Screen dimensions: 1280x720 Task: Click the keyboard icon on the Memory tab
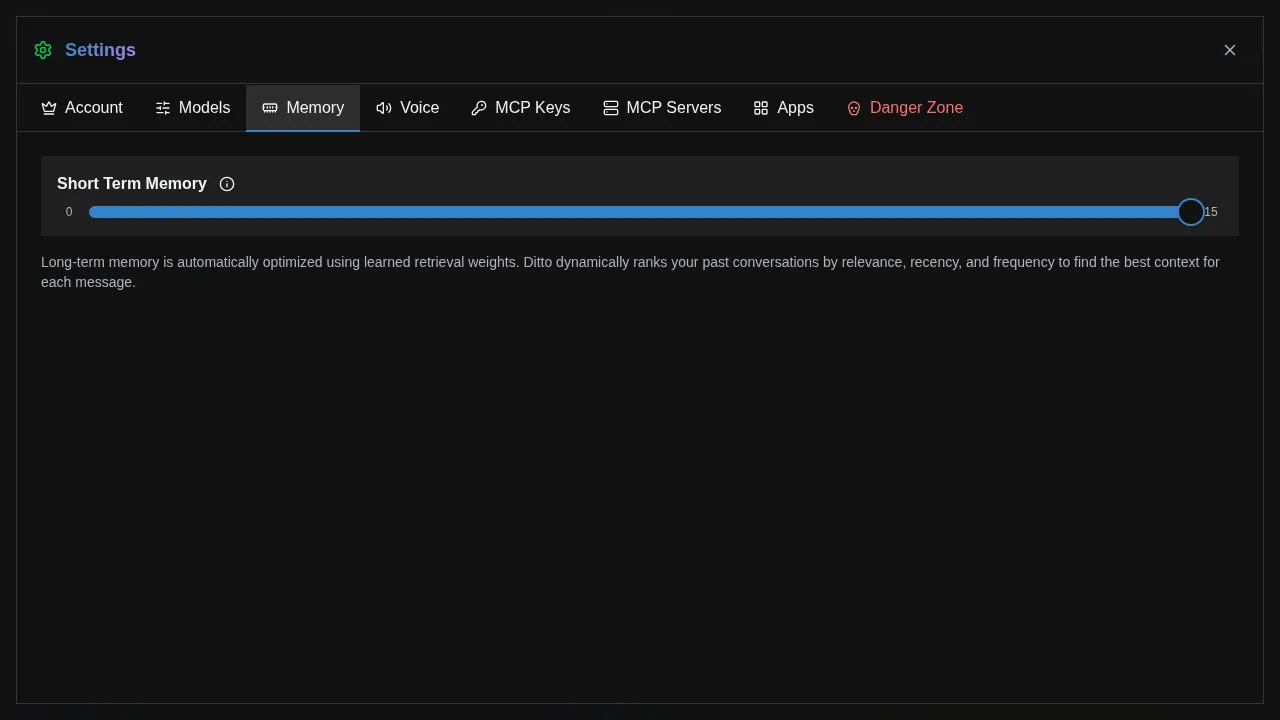pos(269,107)
